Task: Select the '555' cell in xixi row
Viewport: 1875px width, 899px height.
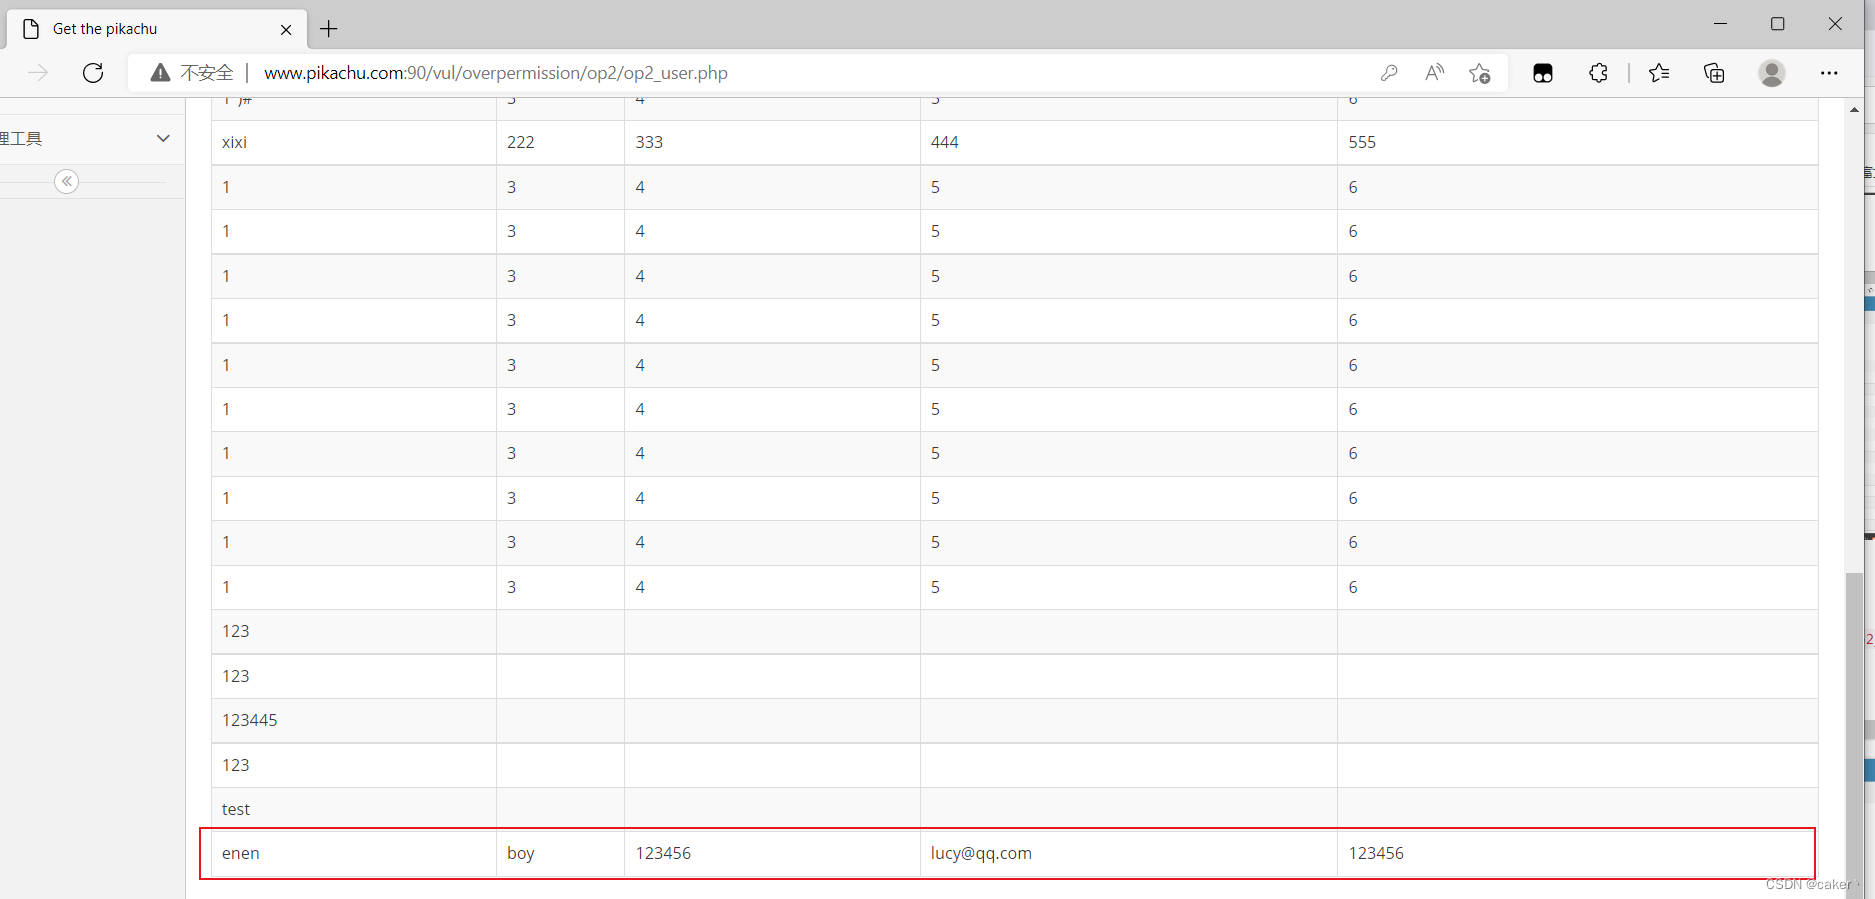Action: click(1578, 142)
